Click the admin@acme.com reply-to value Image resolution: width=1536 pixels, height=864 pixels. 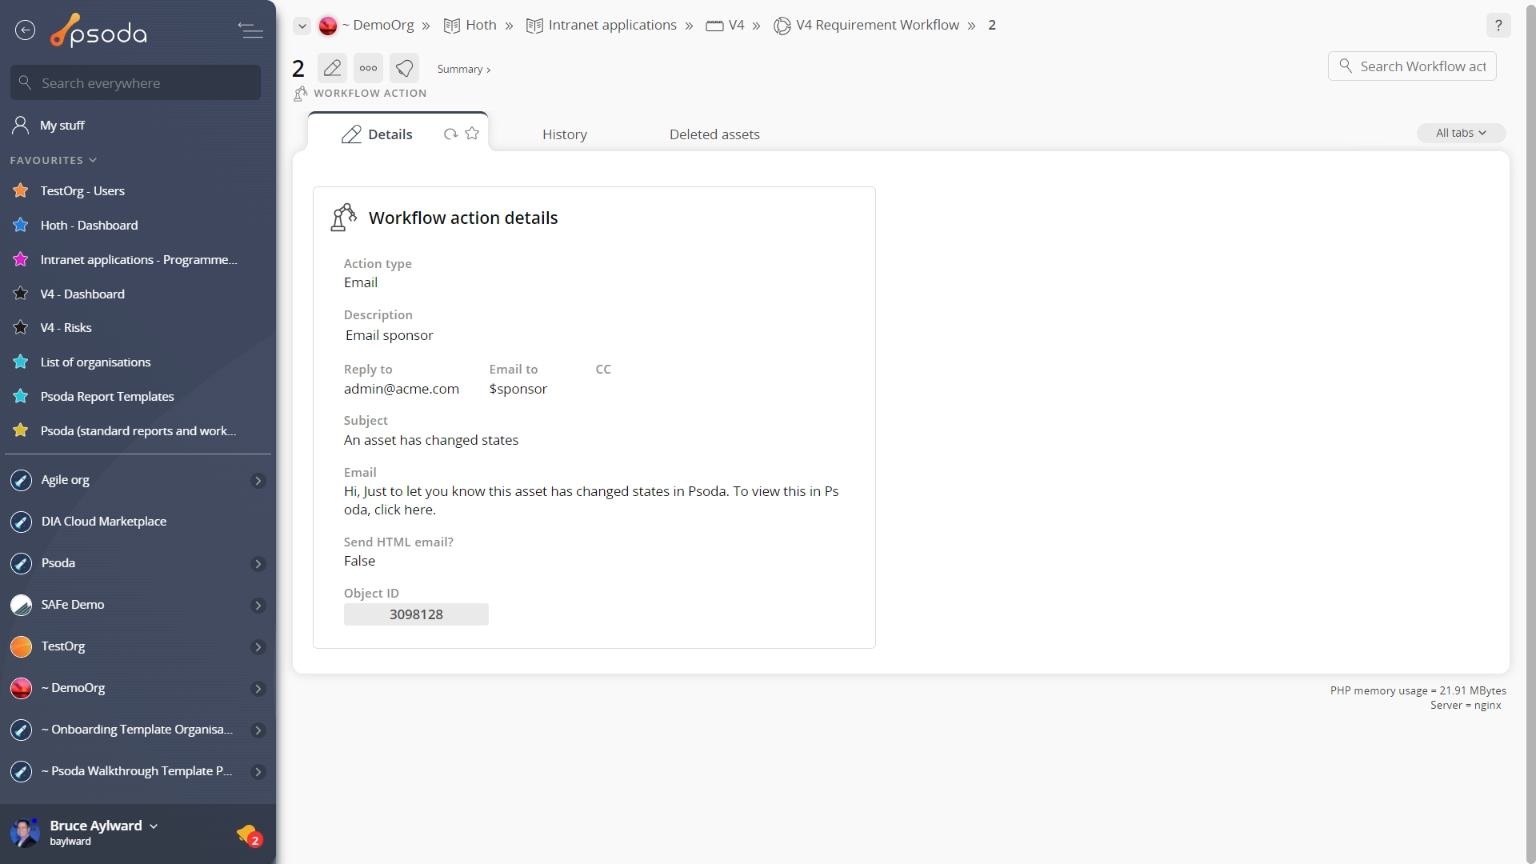click(x=402, y=389)
